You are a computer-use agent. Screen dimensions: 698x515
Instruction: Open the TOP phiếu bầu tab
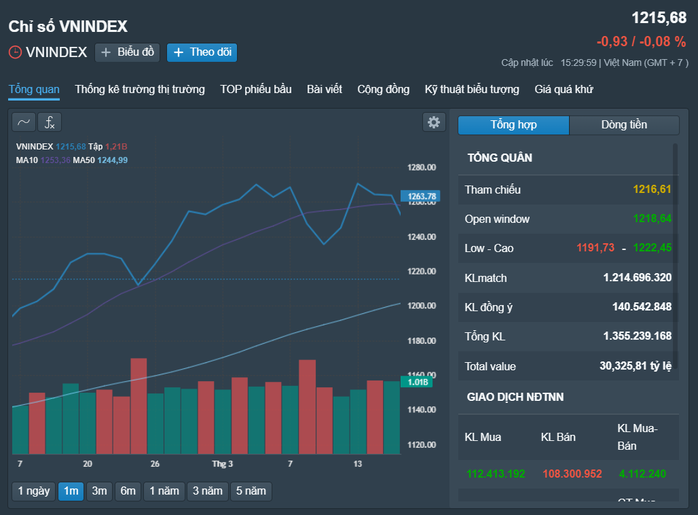tap(256, 89)
